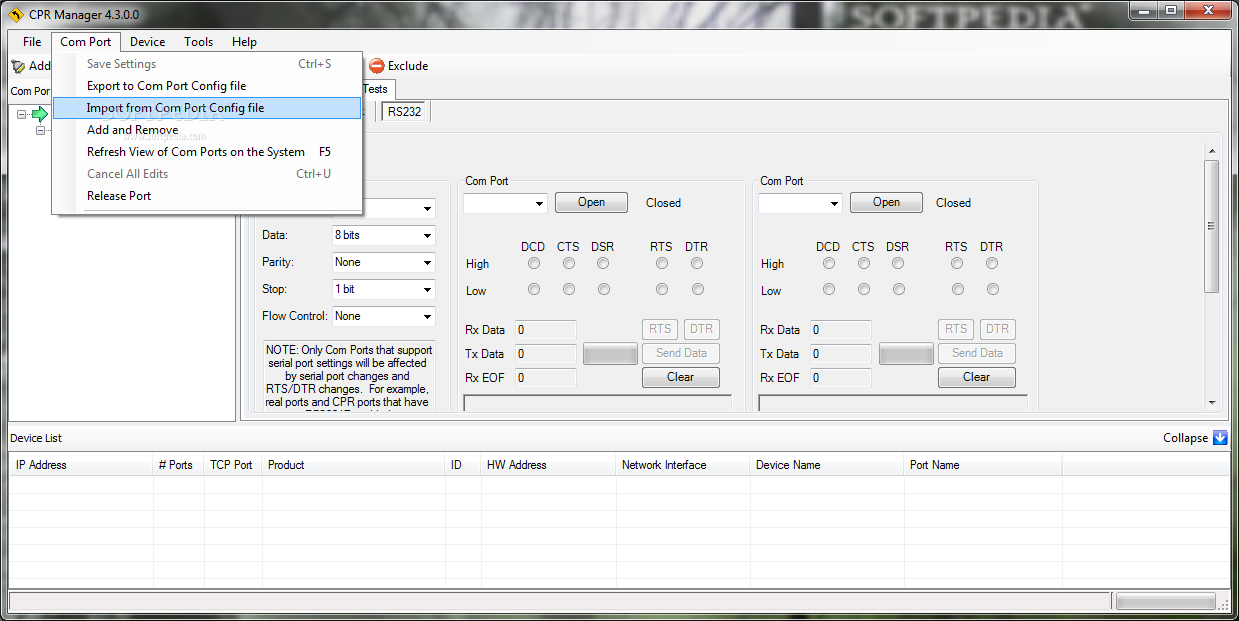
Task: Click Rx Data field in first Com Port panel
Action: point(545,329)
